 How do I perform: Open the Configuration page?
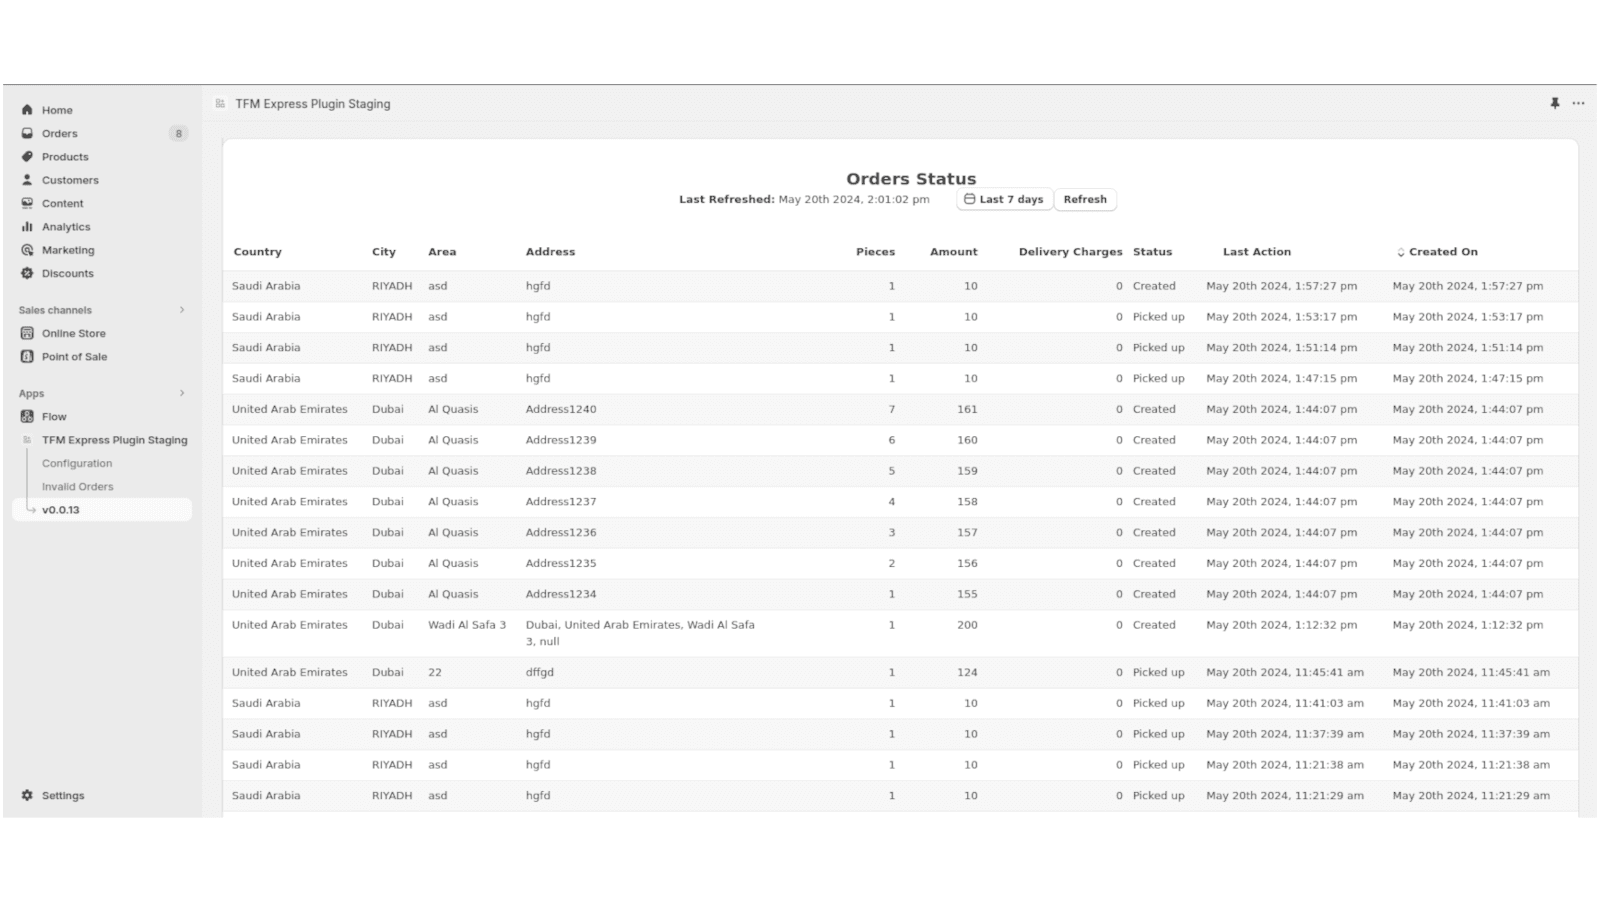pos(77,463)
